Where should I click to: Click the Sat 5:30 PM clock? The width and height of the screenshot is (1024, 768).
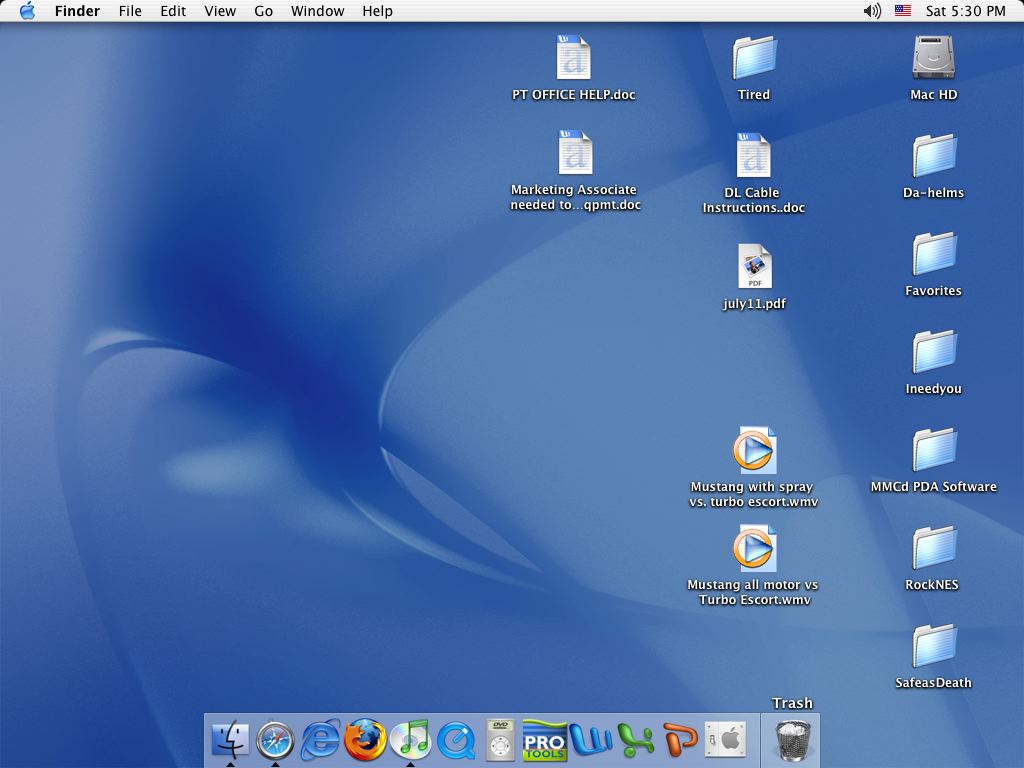point(965,11)
